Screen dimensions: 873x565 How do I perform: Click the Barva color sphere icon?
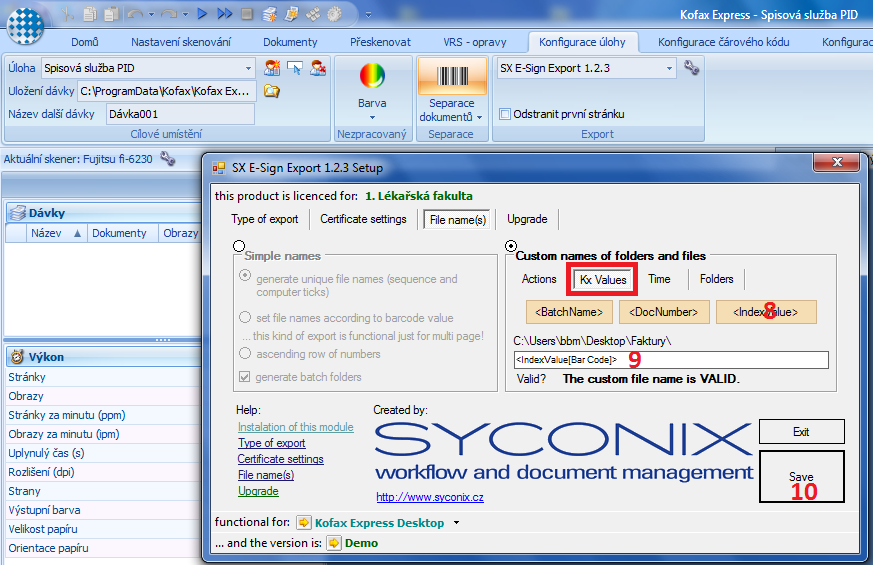coord(372,76)
